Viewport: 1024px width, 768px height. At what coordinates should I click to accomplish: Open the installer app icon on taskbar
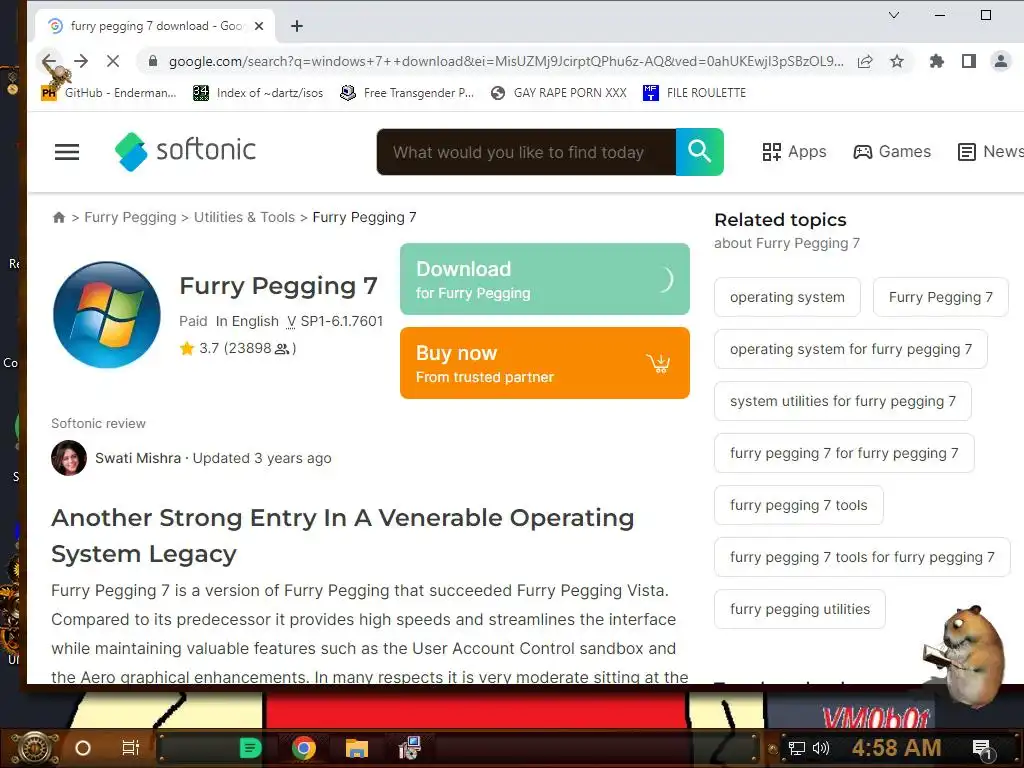pyautogui.click(x=410, y=748)
